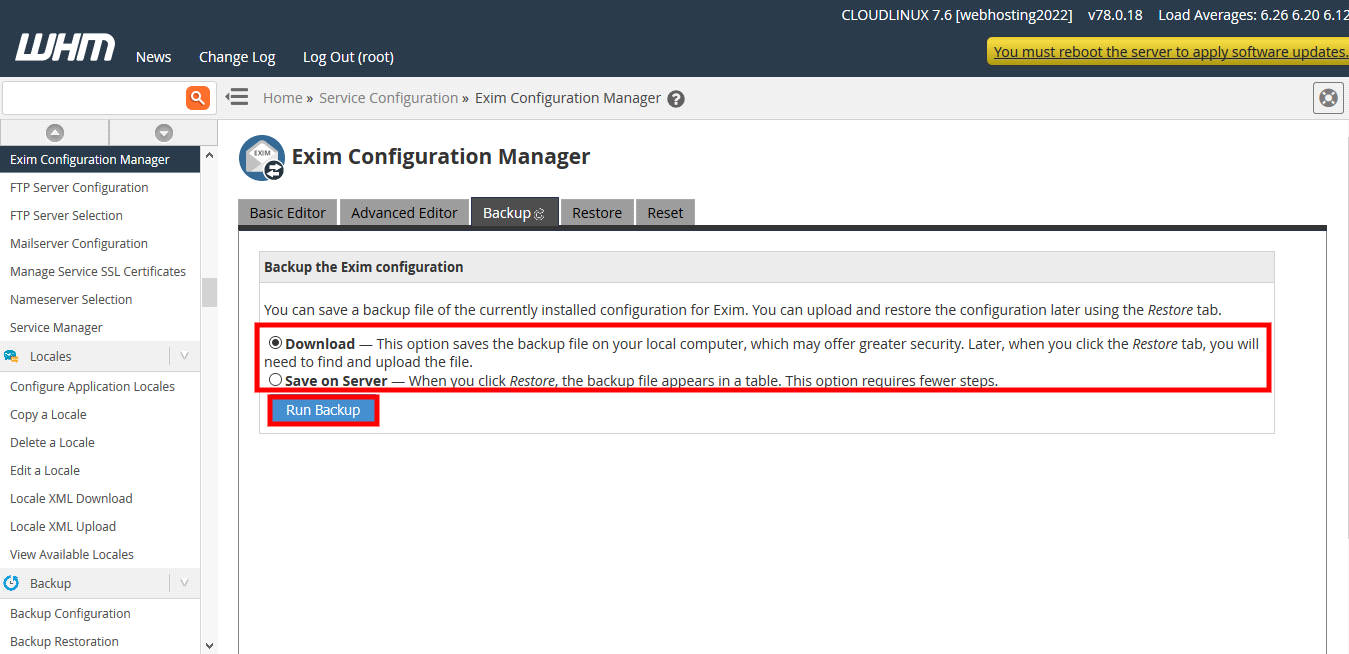Click the sidebar scroll-down arrow button

pos(163,133)
